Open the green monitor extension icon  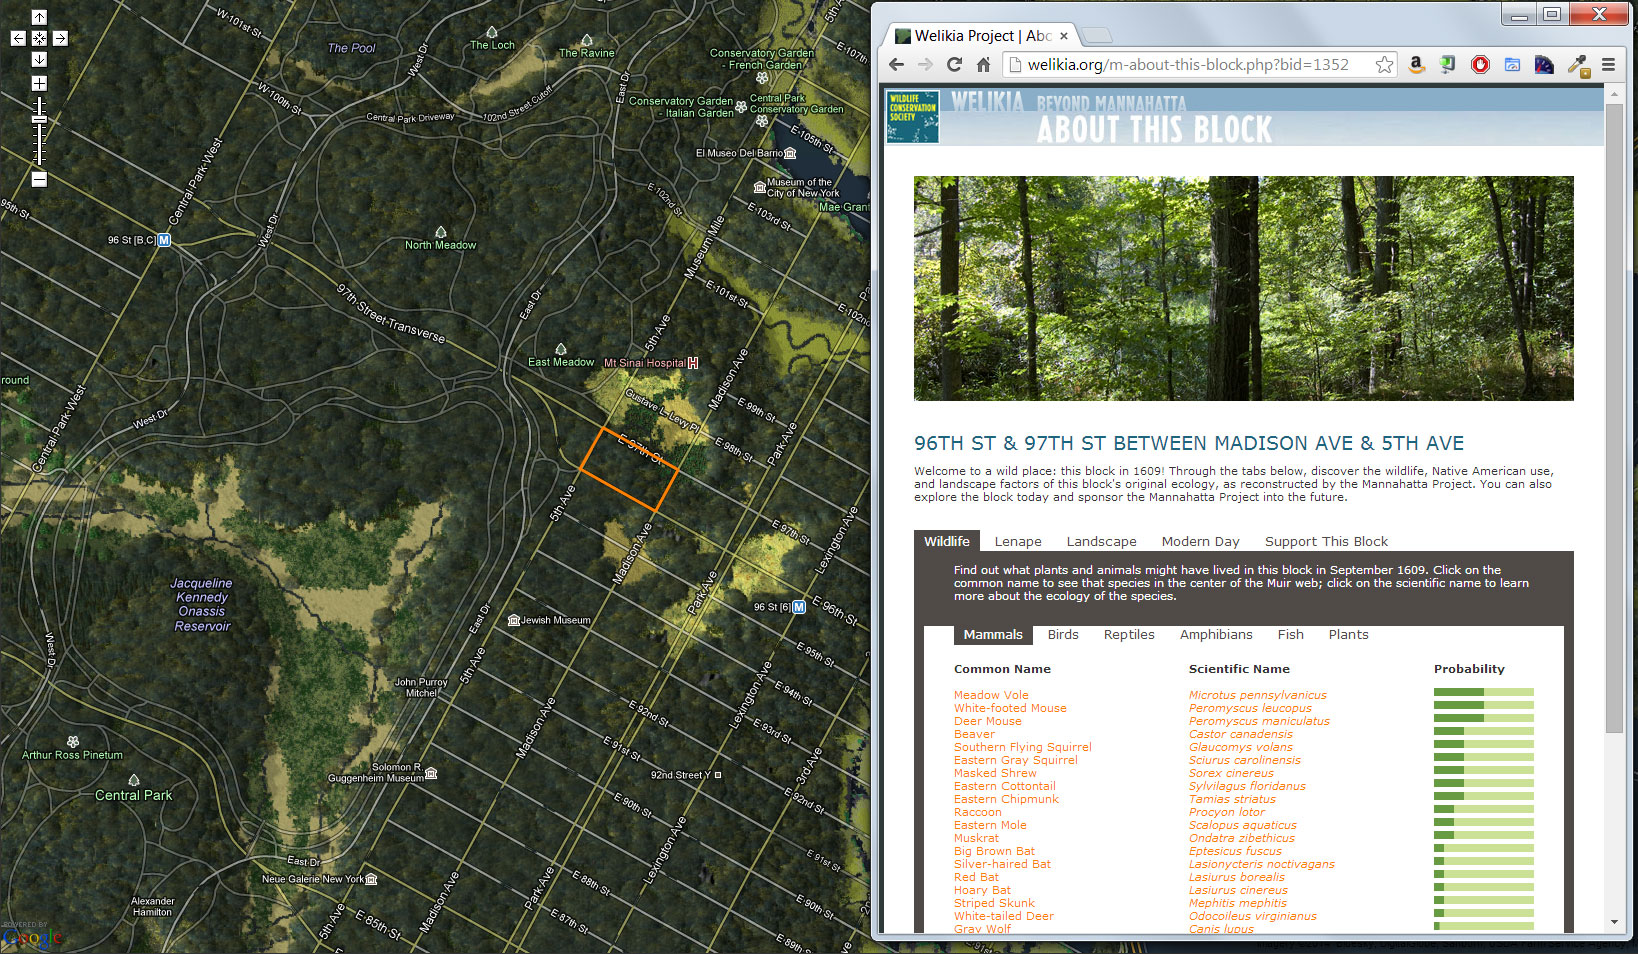coord(1447,65)
